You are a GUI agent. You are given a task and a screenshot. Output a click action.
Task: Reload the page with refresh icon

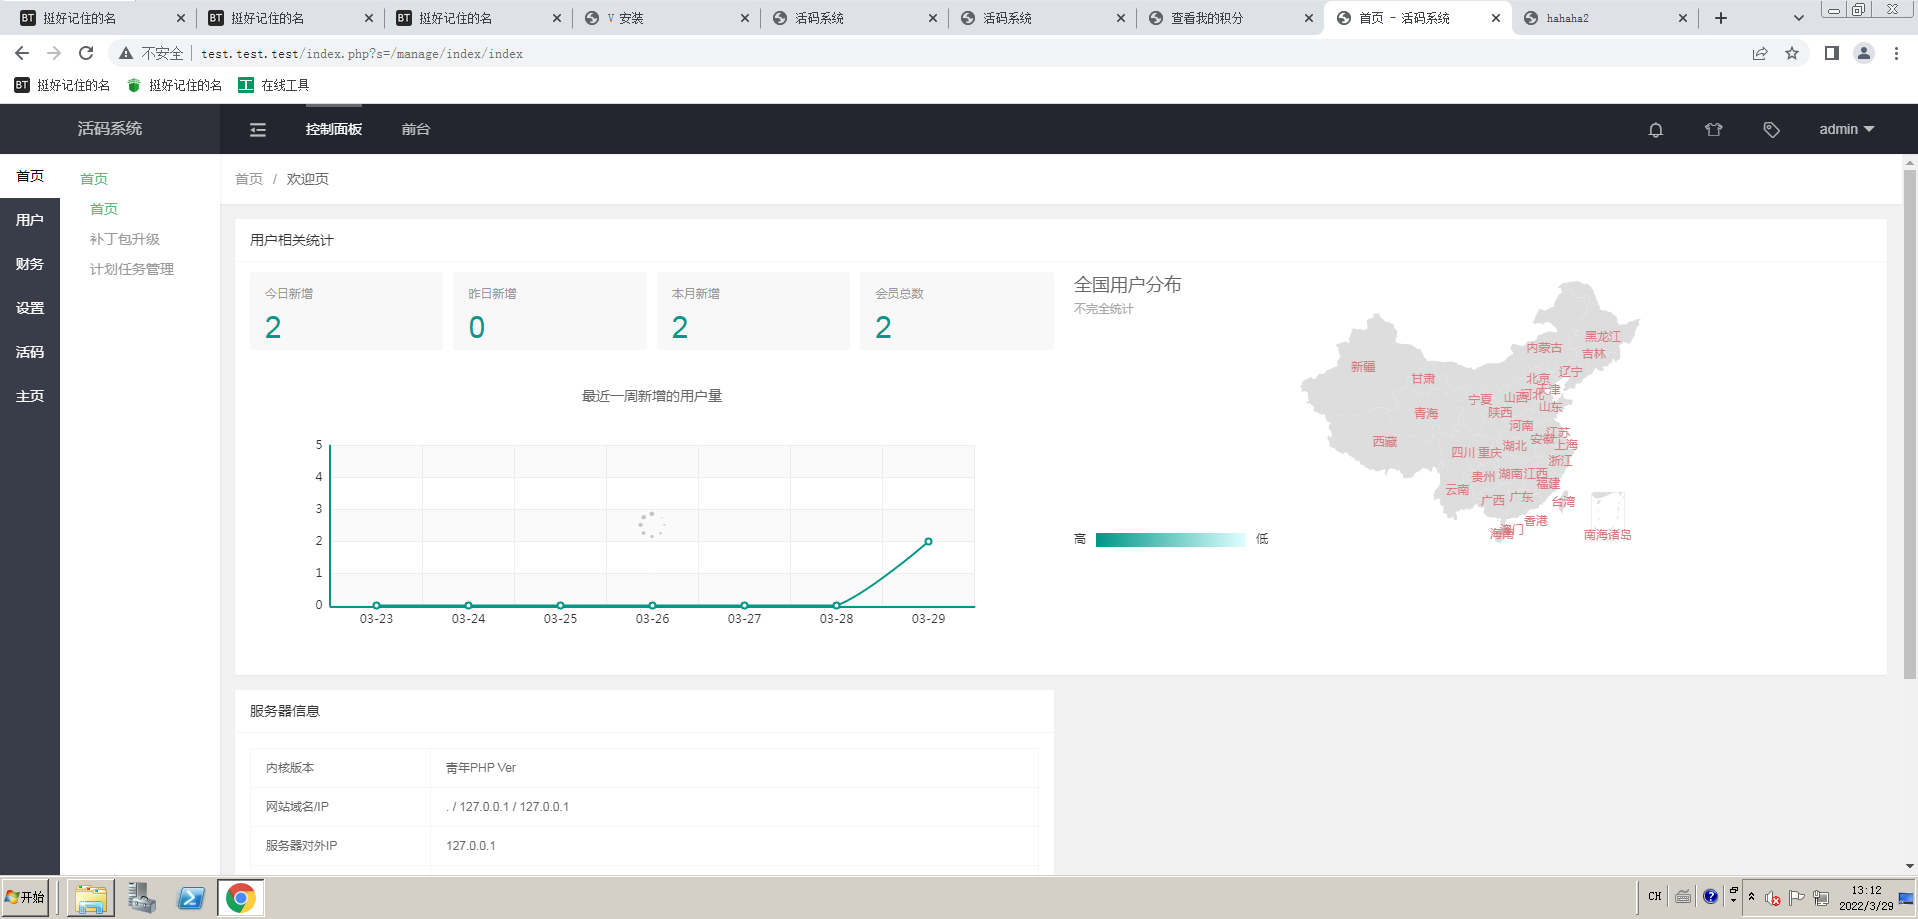click(x=86, y=53)
